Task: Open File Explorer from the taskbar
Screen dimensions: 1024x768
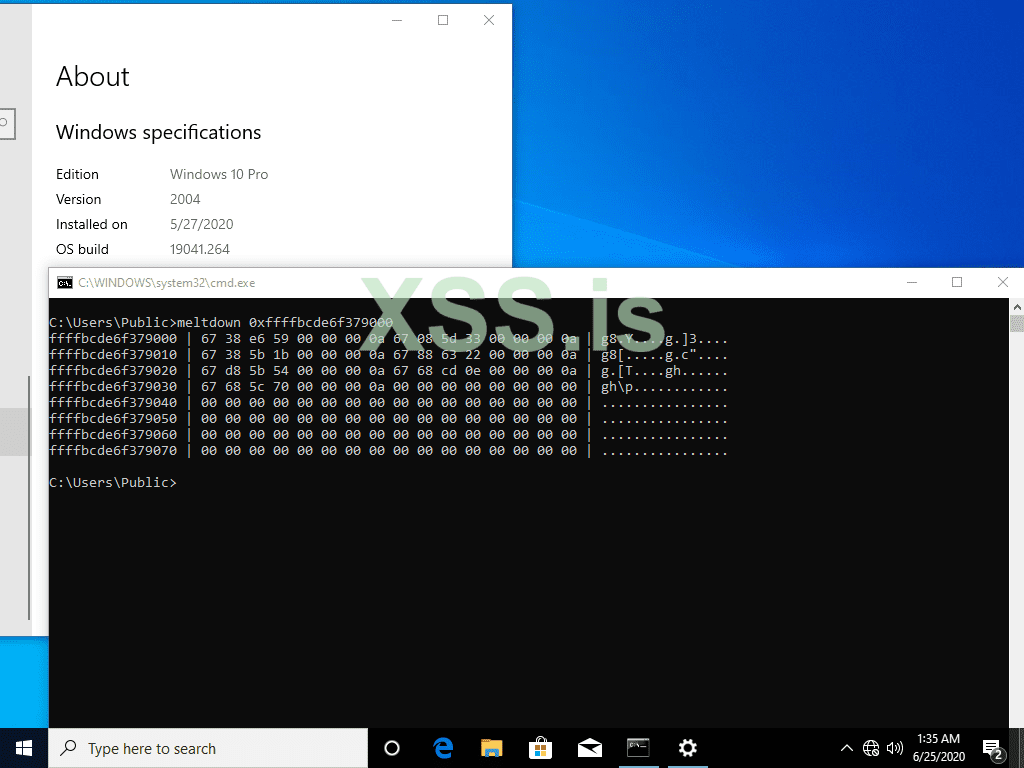Action: click(491, 748)
